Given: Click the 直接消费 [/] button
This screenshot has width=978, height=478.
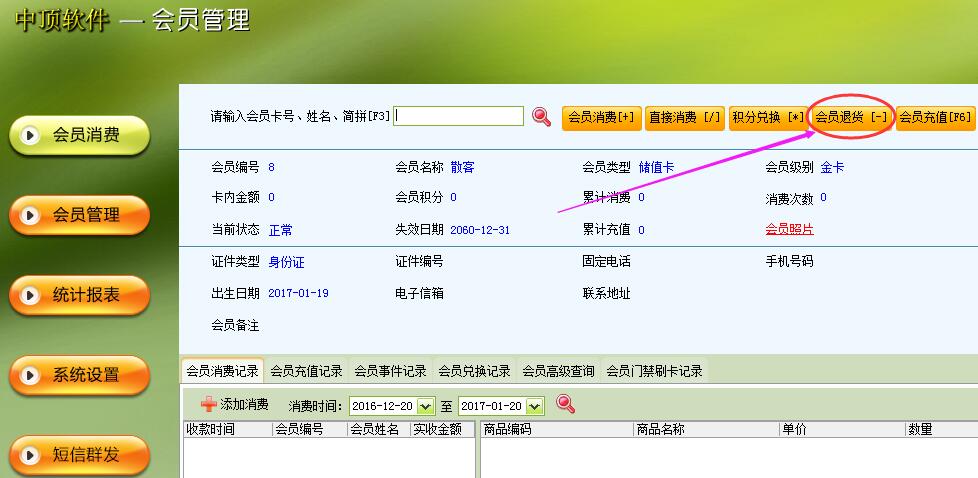Looking at the screenshot, I should [x=684, y=117].
